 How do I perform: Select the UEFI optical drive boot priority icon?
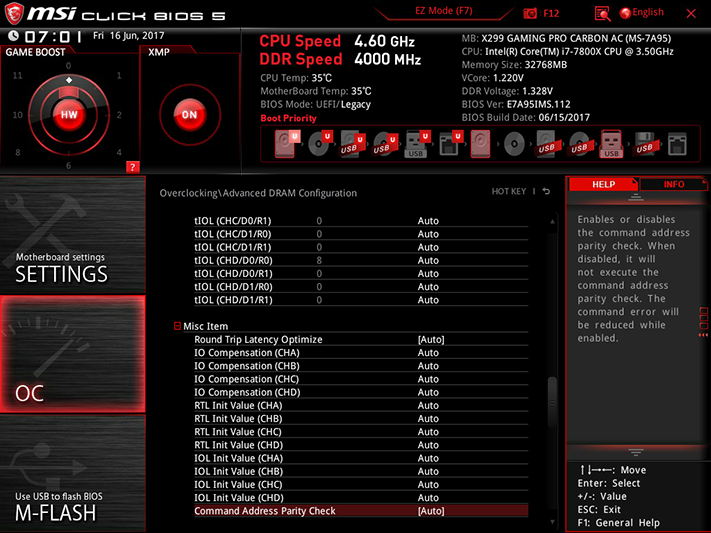(x=320, y=144)
